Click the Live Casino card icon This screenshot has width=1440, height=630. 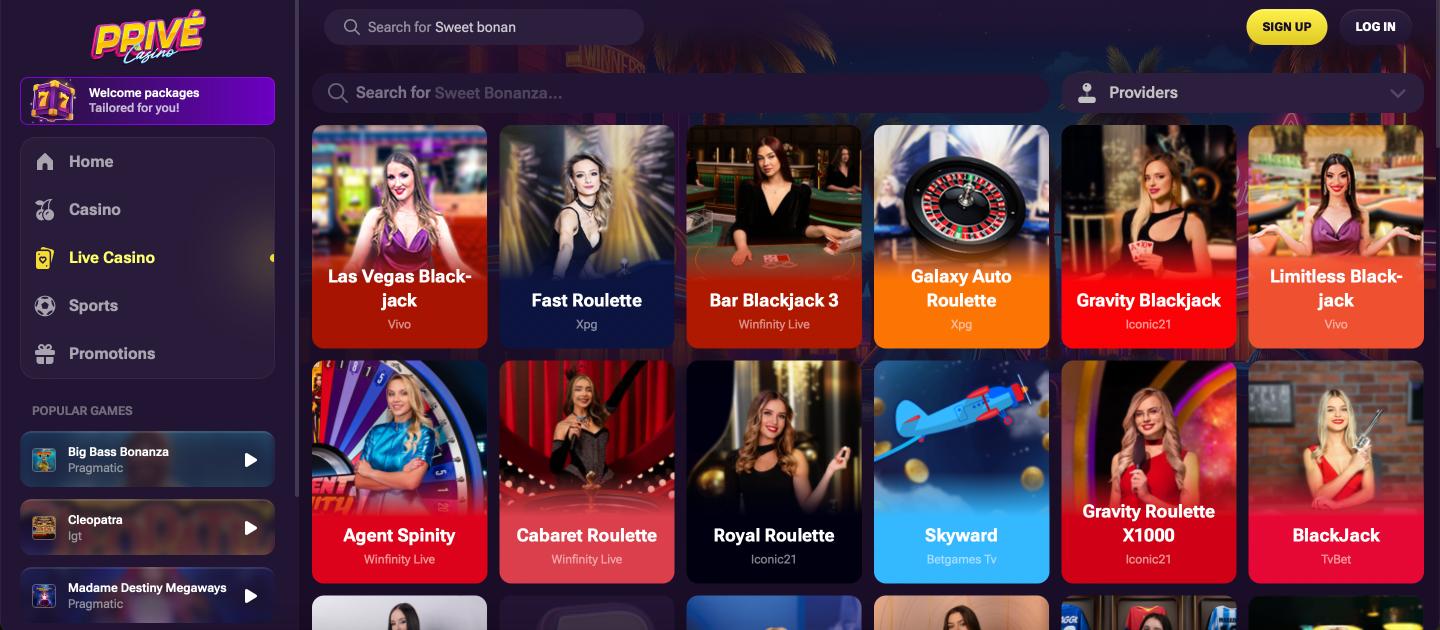tap(45, 257)
